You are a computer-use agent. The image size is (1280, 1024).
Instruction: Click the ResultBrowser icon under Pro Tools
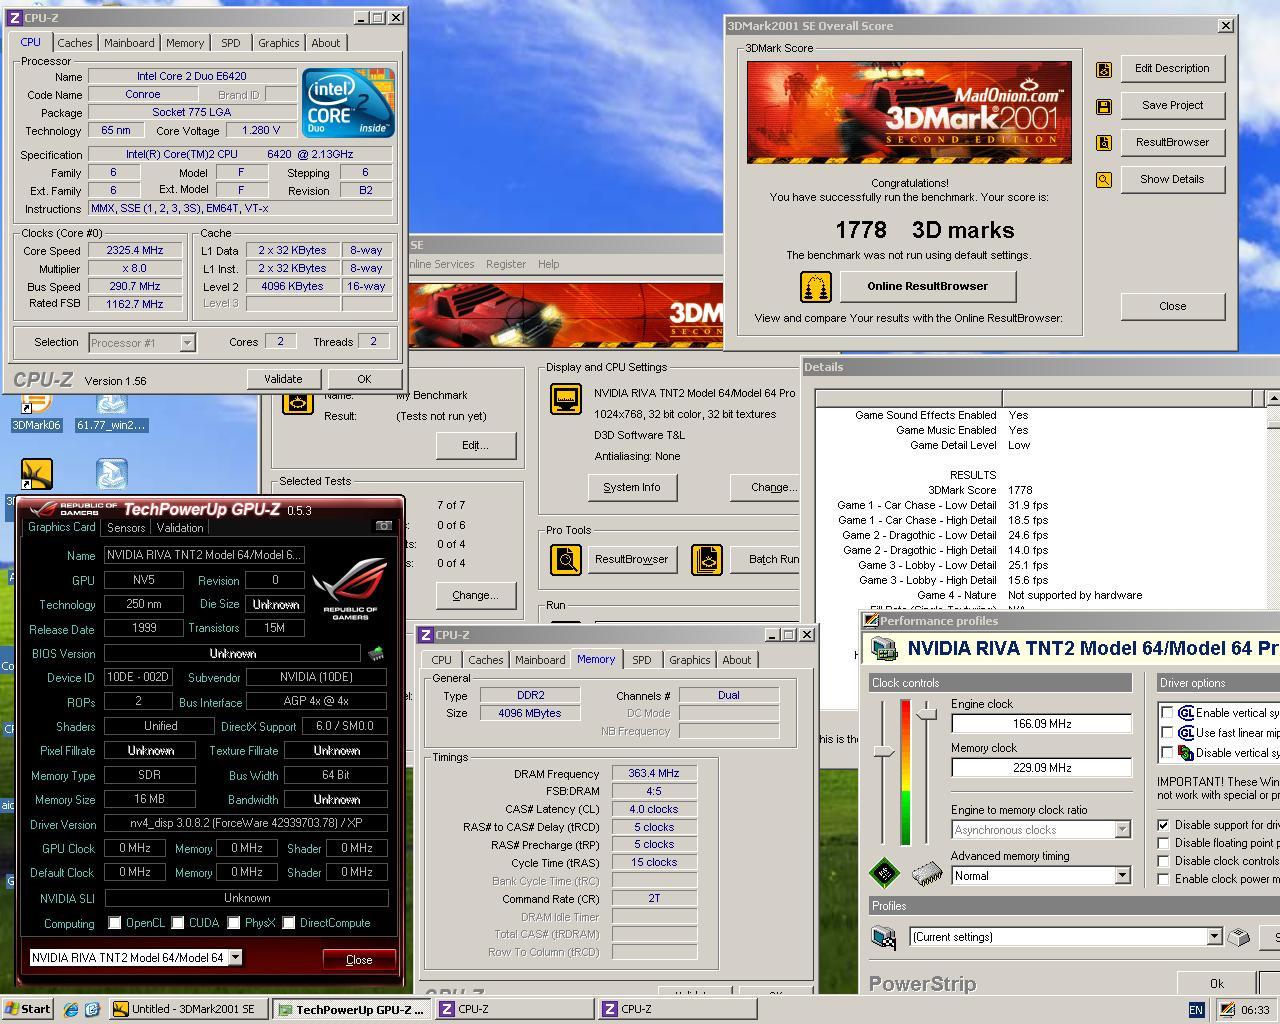click(x=566, y=559)
